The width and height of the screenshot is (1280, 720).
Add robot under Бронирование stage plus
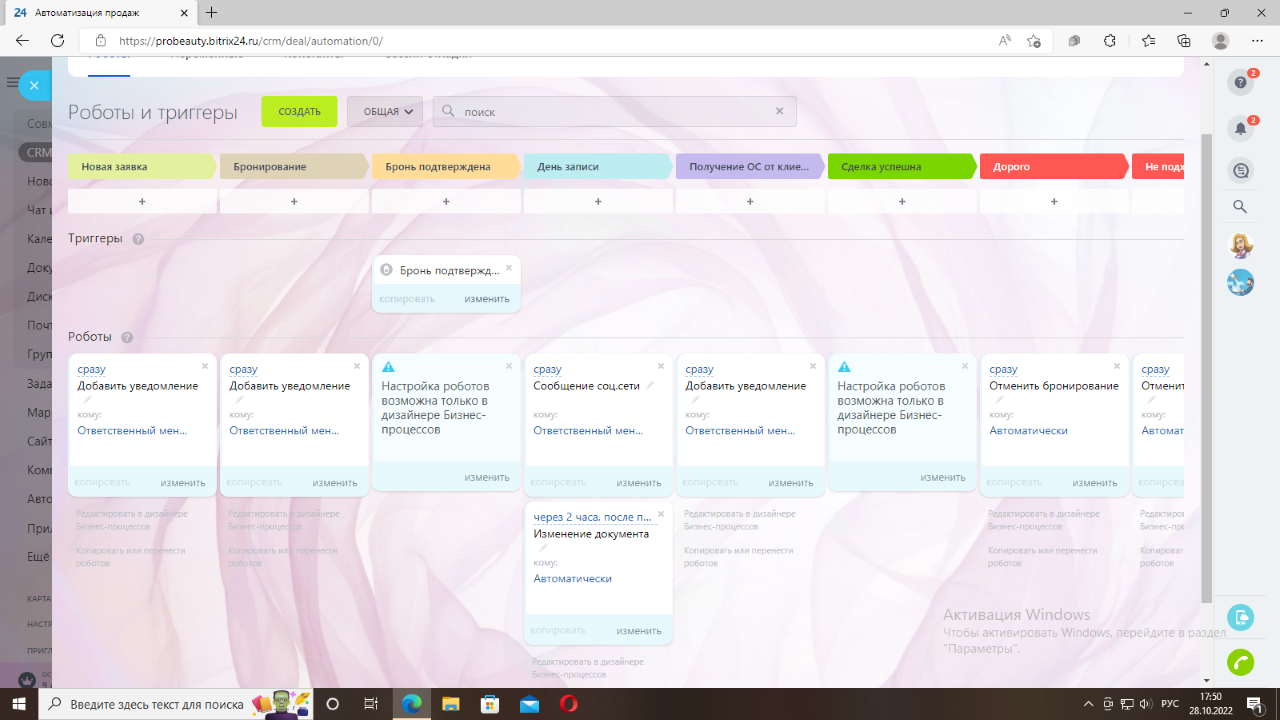[x=294, y=201]
